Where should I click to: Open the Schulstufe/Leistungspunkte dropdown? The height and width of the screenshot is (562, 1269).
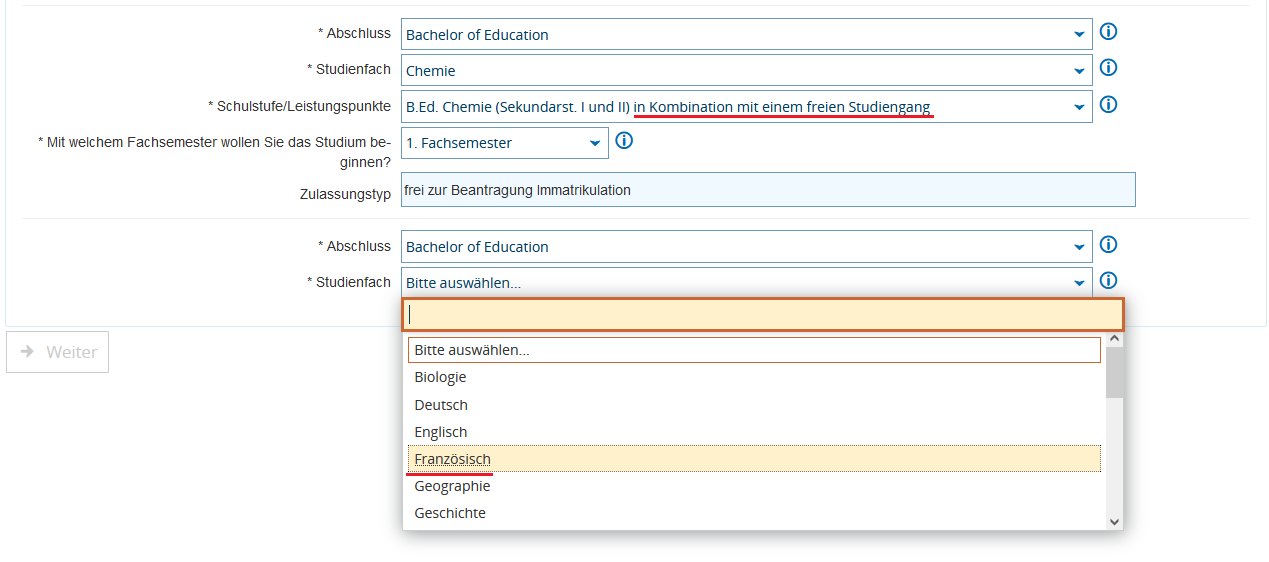pos(745,107)
